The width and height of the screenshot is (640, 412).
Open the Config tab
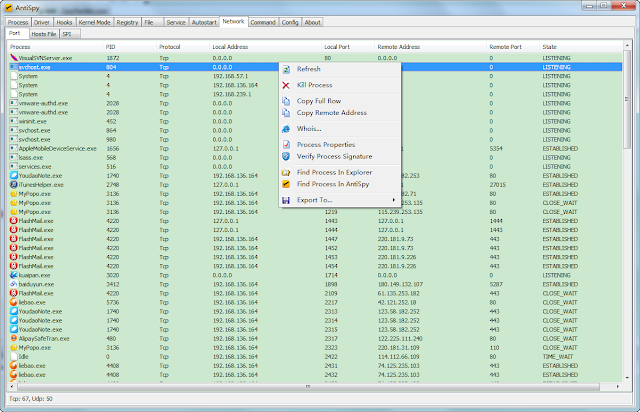(290, 22)
